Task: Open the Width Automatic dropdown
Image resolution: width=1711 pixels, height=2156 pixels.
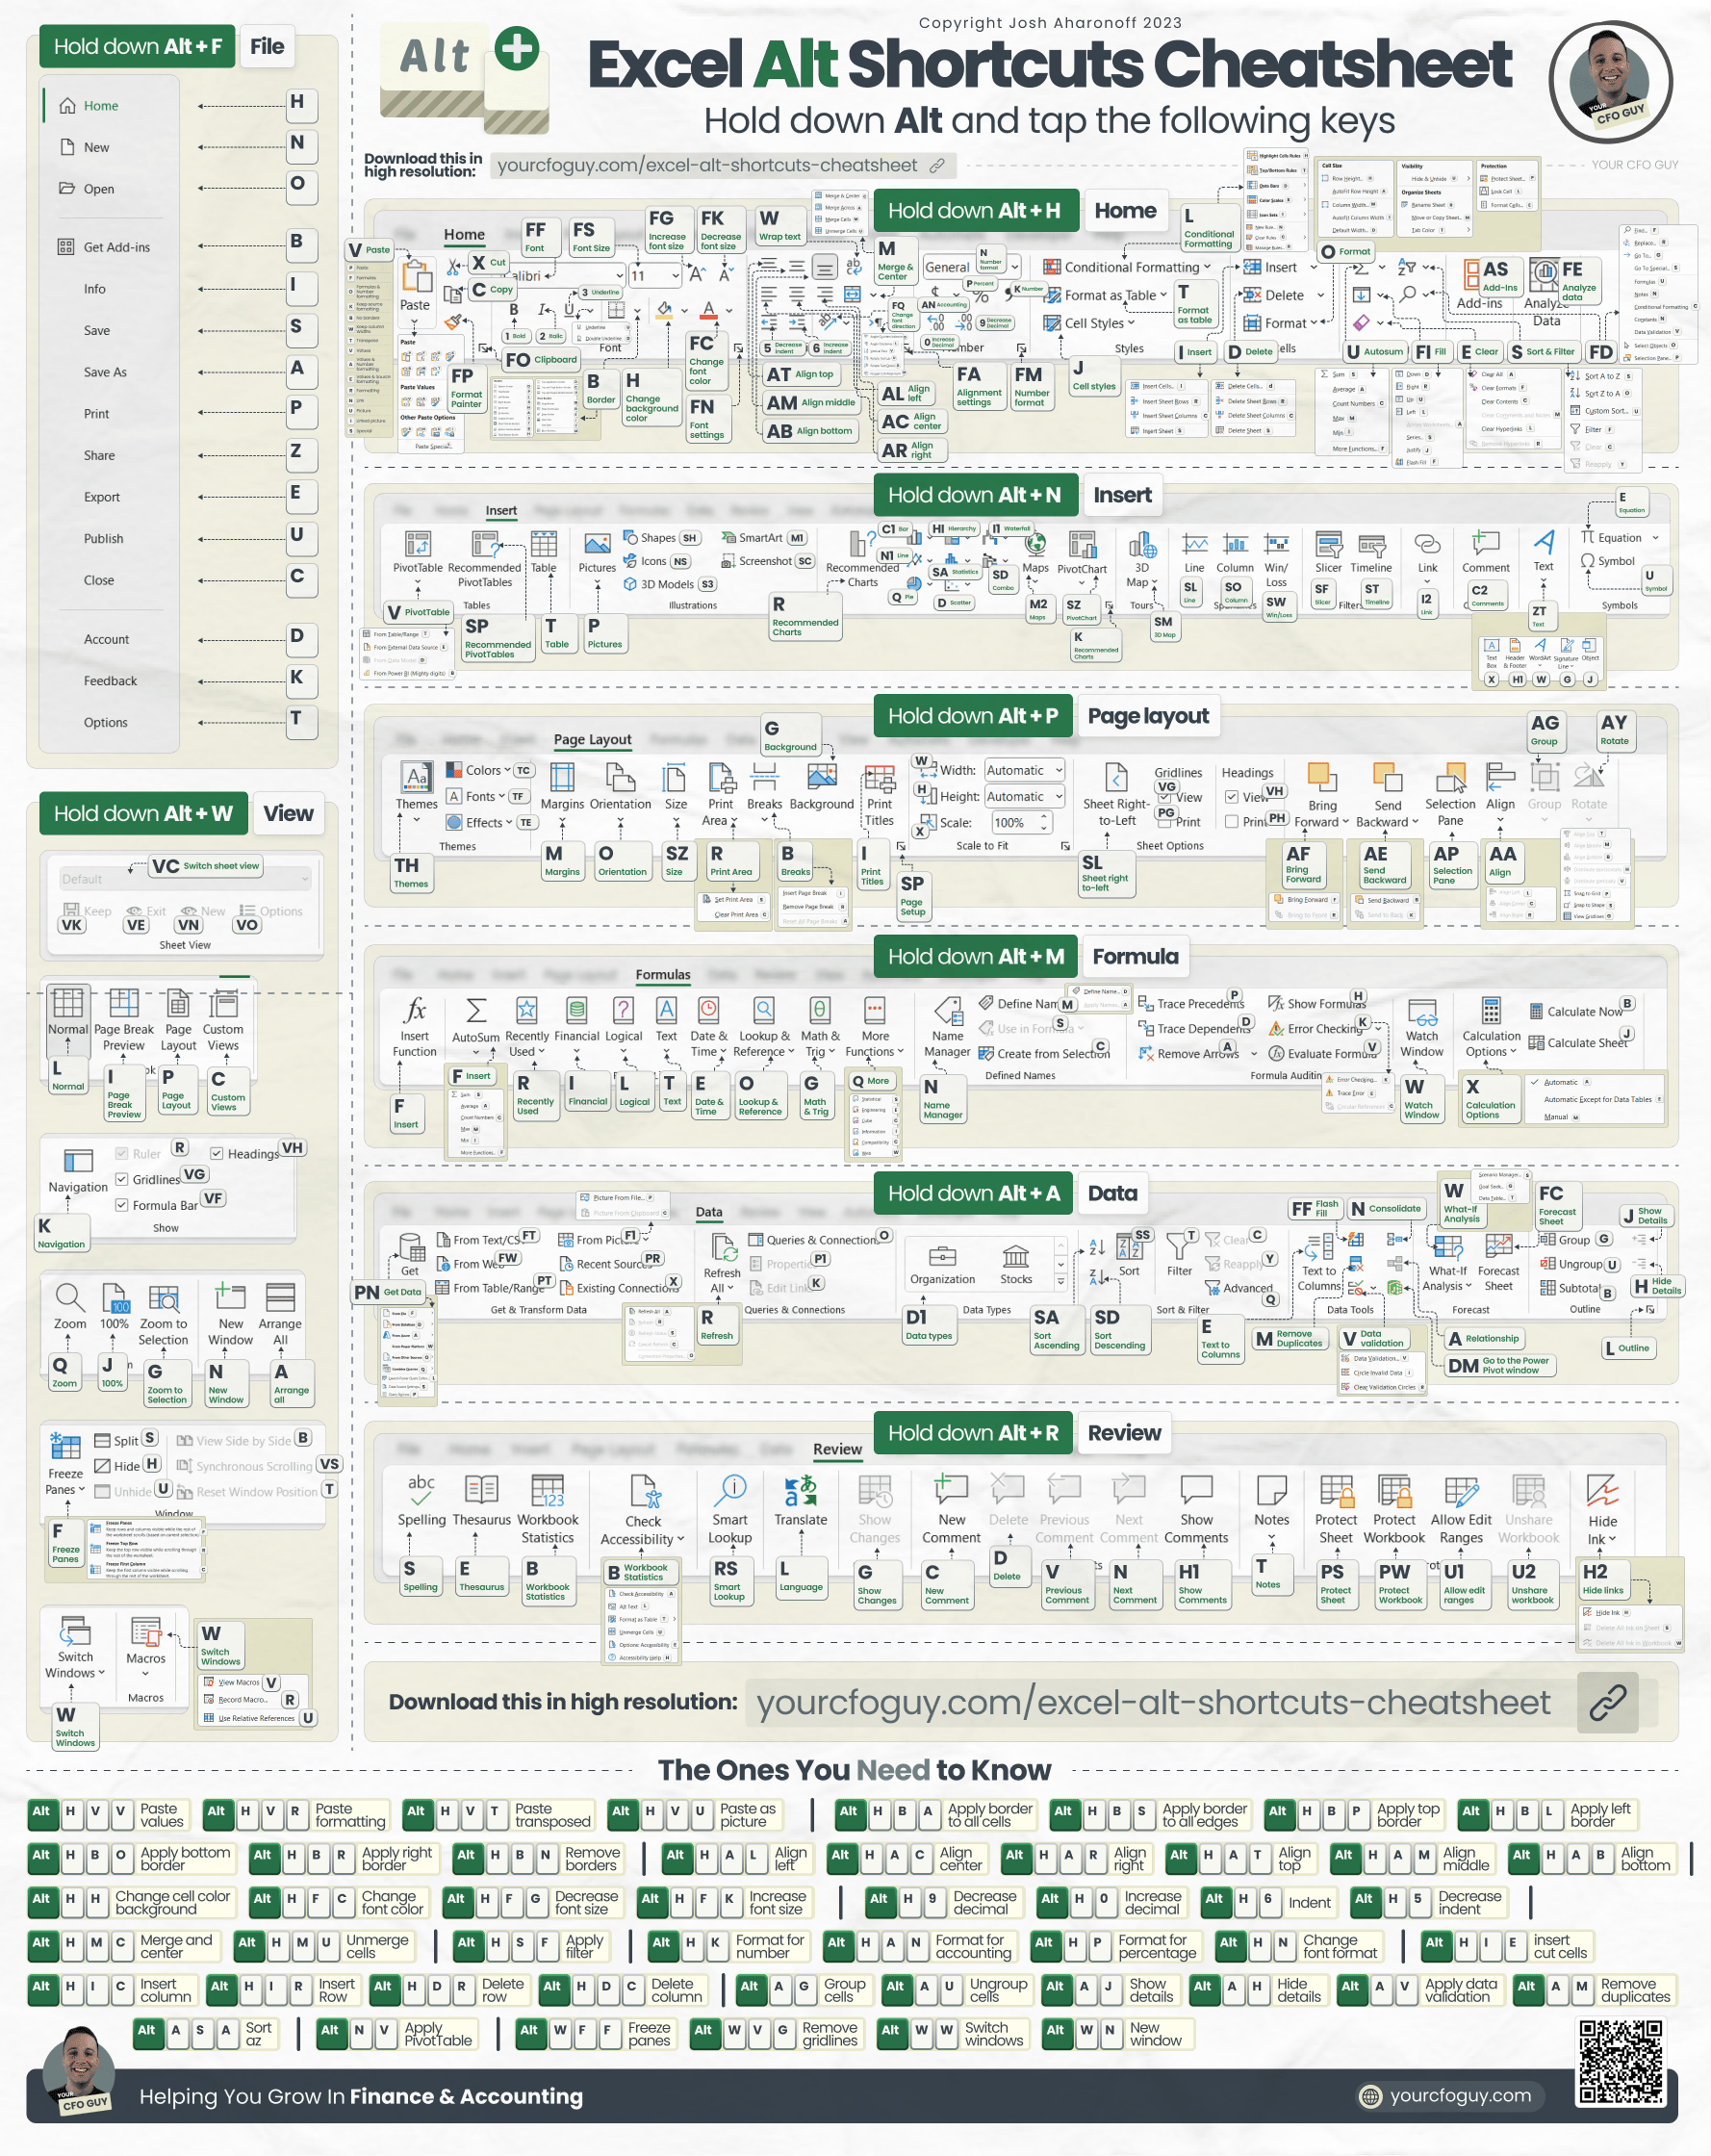Action: 1024,770
